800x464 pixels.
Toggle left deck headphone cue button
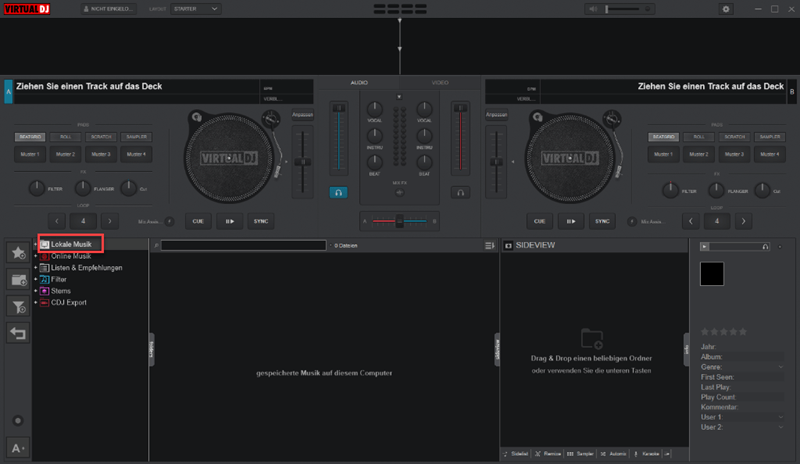pos(339,192)
